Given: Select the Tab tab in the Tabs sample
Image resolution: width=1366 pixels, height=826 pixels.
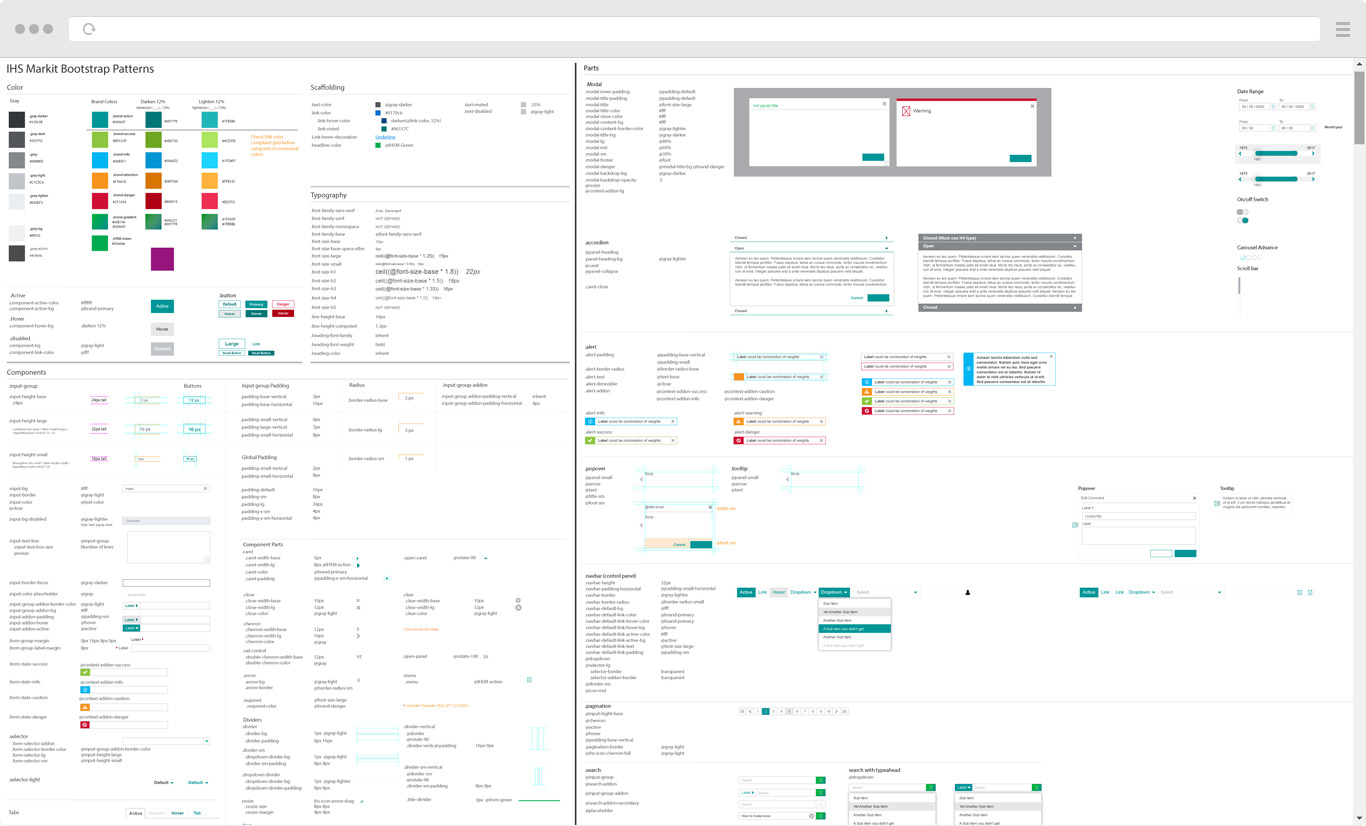Looking at the screenshot, I should pos(197,813).
